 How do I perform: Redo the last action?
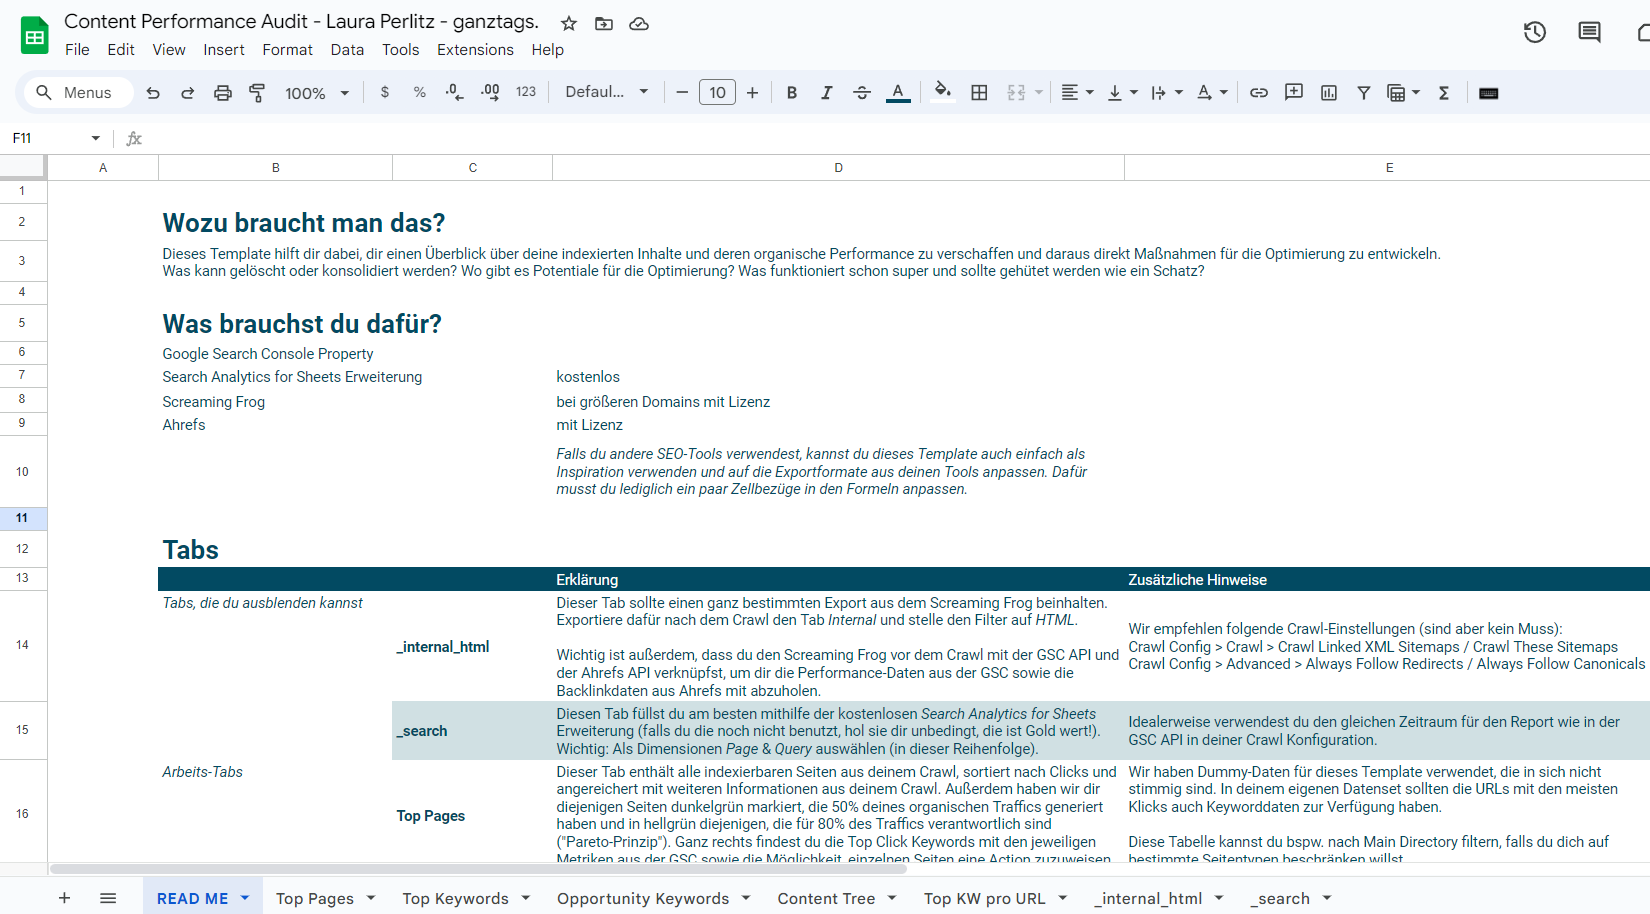point(188,93)
